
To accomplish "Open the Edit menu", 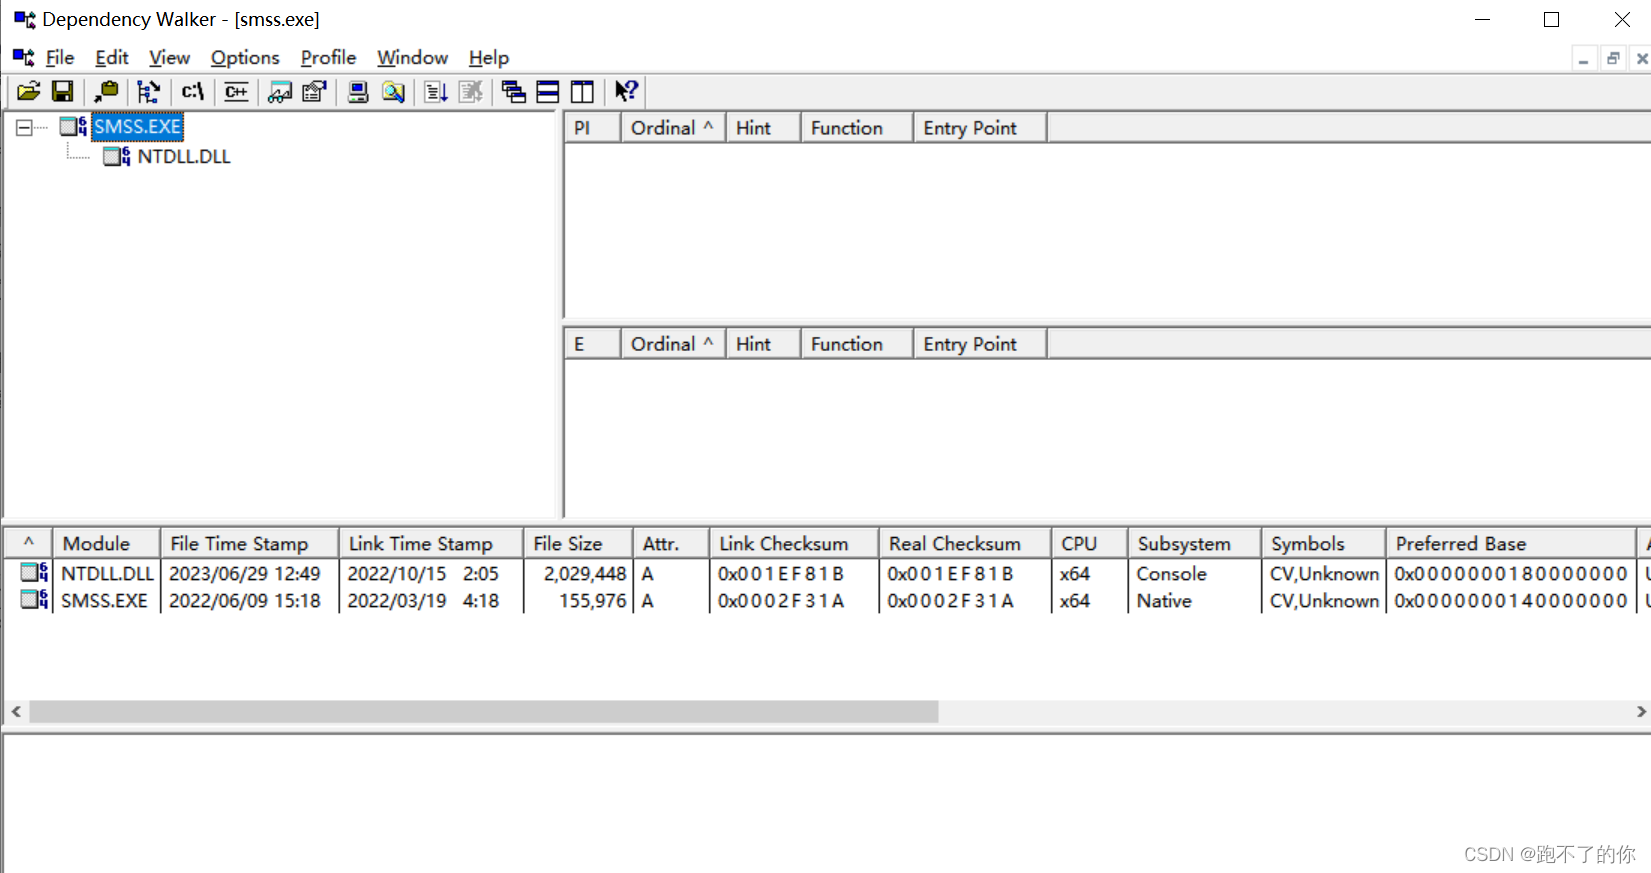I will (112, 57).
